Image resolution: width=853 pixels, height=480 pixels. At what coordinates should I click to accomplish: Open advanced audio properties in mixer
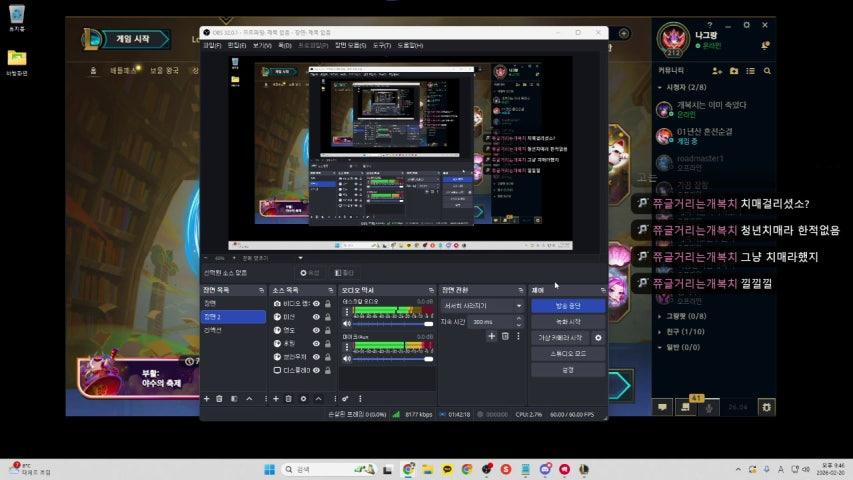coord(346,398)
